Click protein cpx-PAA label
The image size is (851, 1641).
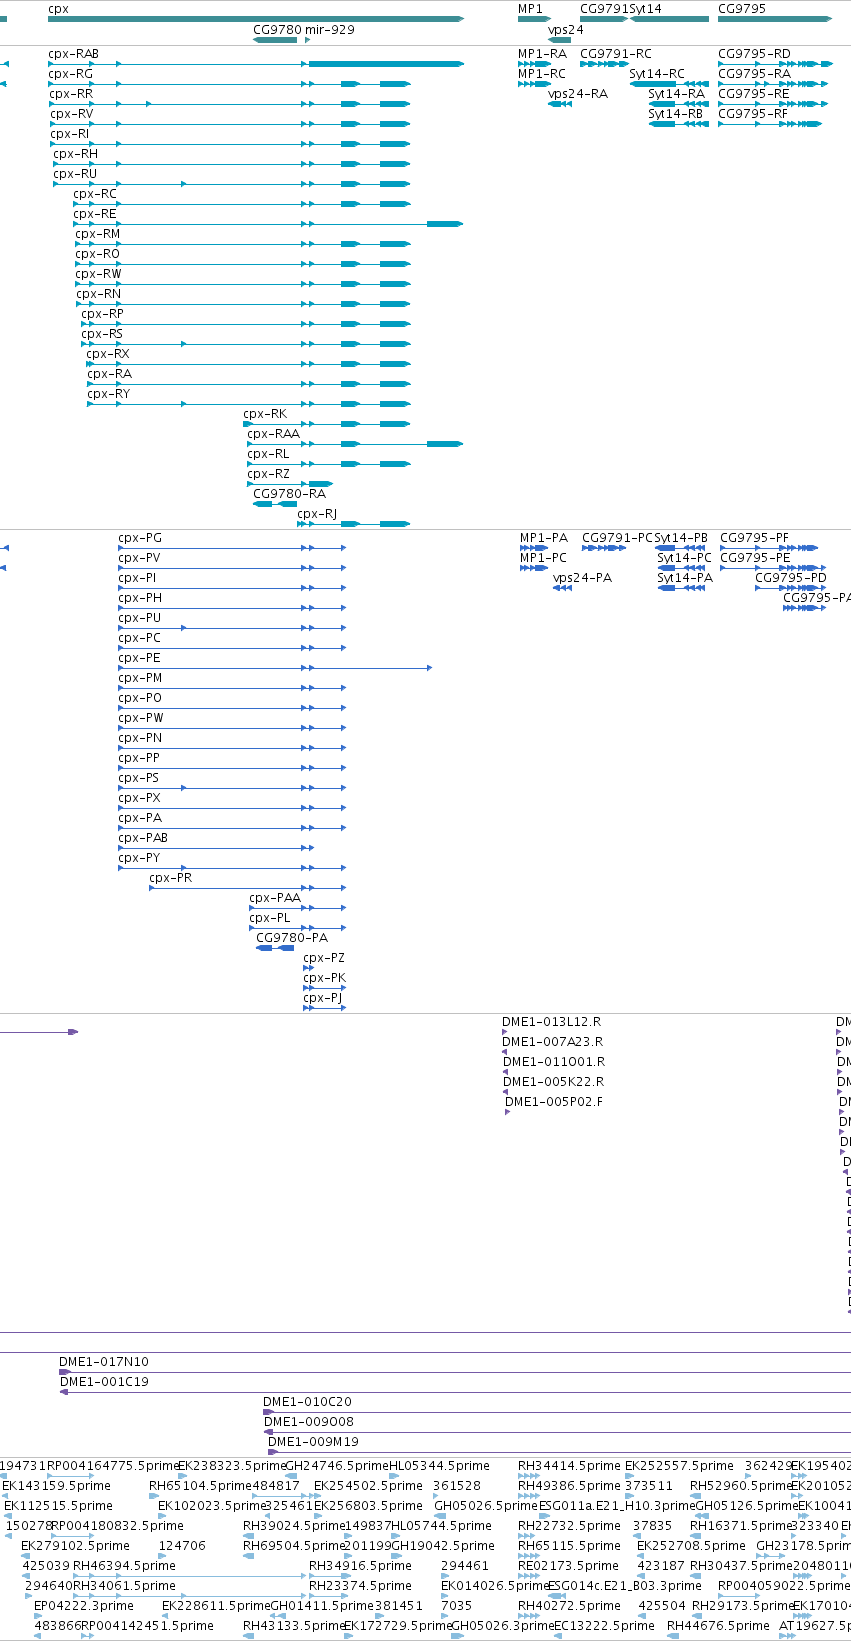[x=275, y=898]
